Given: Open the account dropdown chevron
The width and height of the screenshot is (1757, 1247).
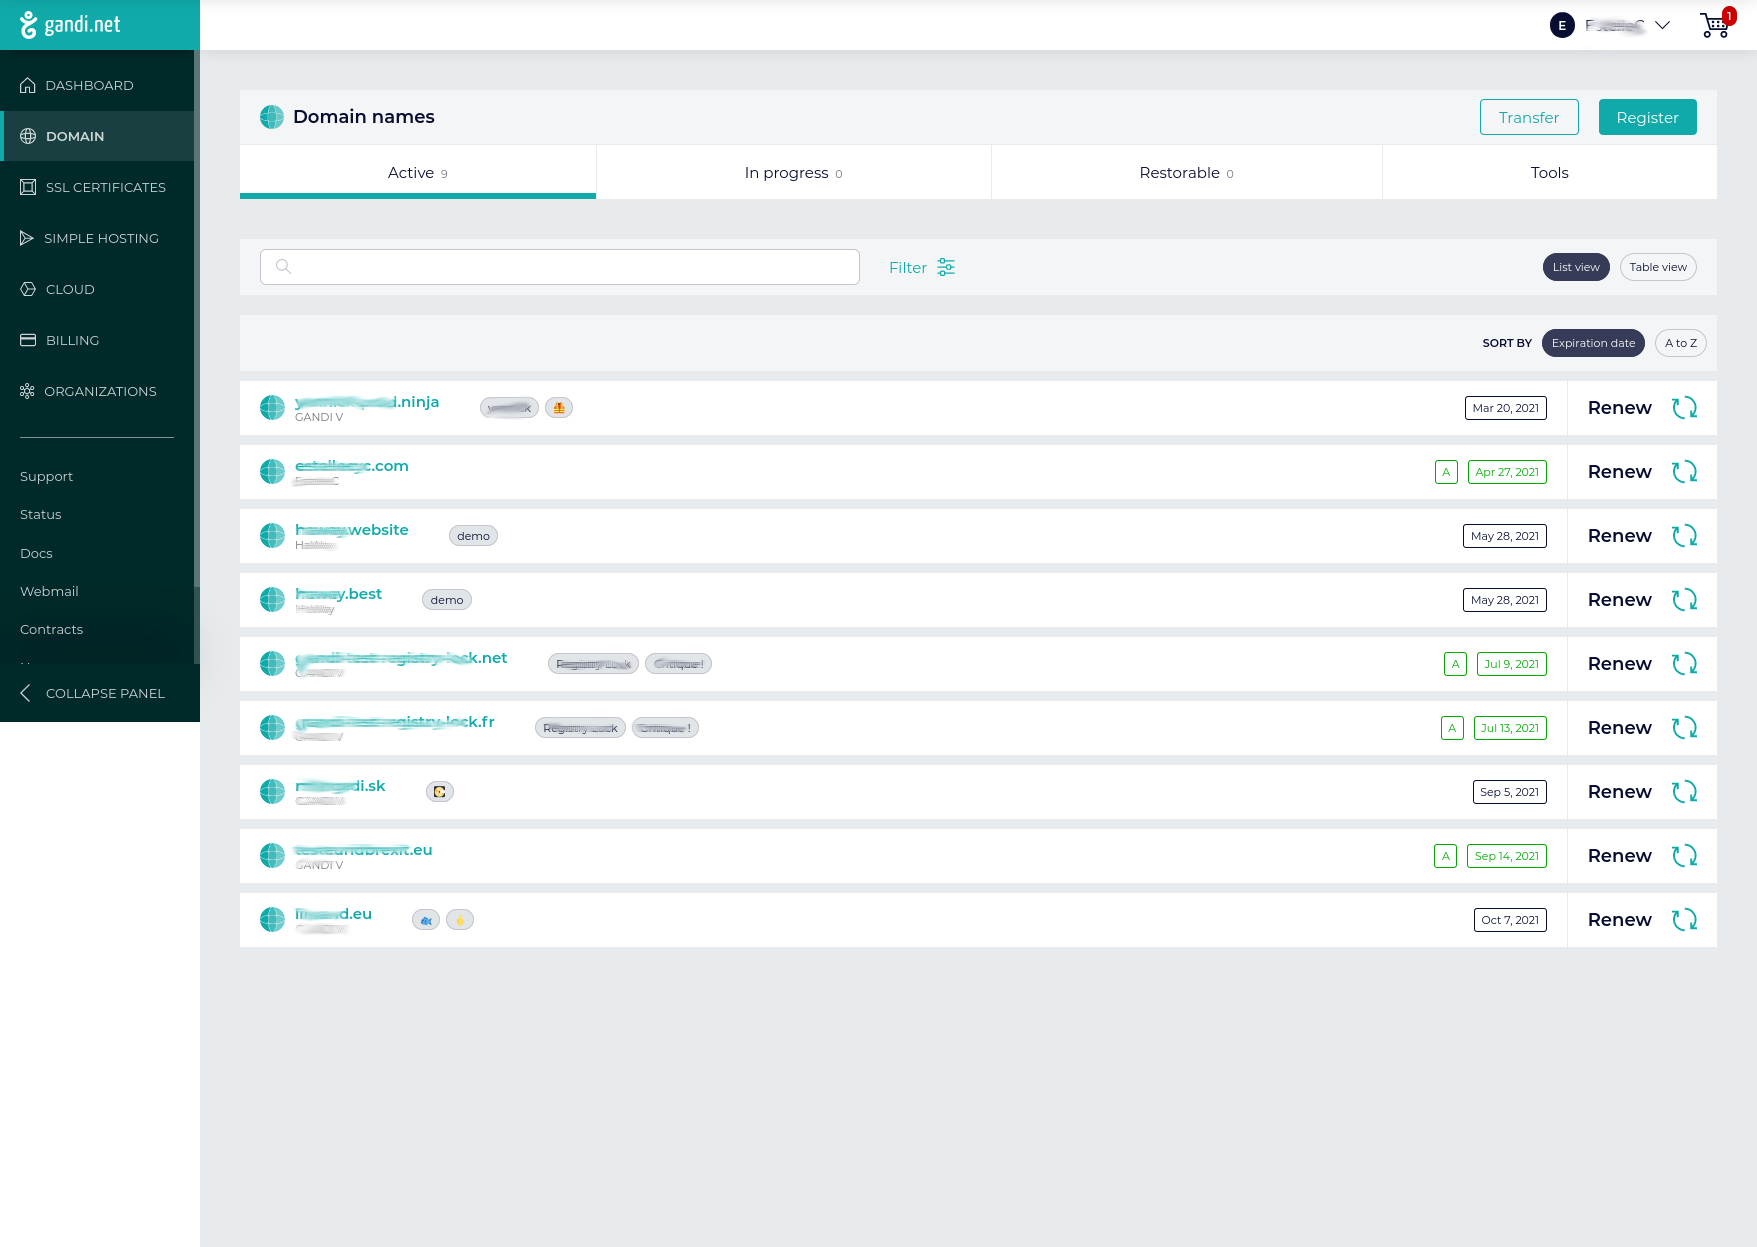Looking at the screenshot, I should (1662, 25).
